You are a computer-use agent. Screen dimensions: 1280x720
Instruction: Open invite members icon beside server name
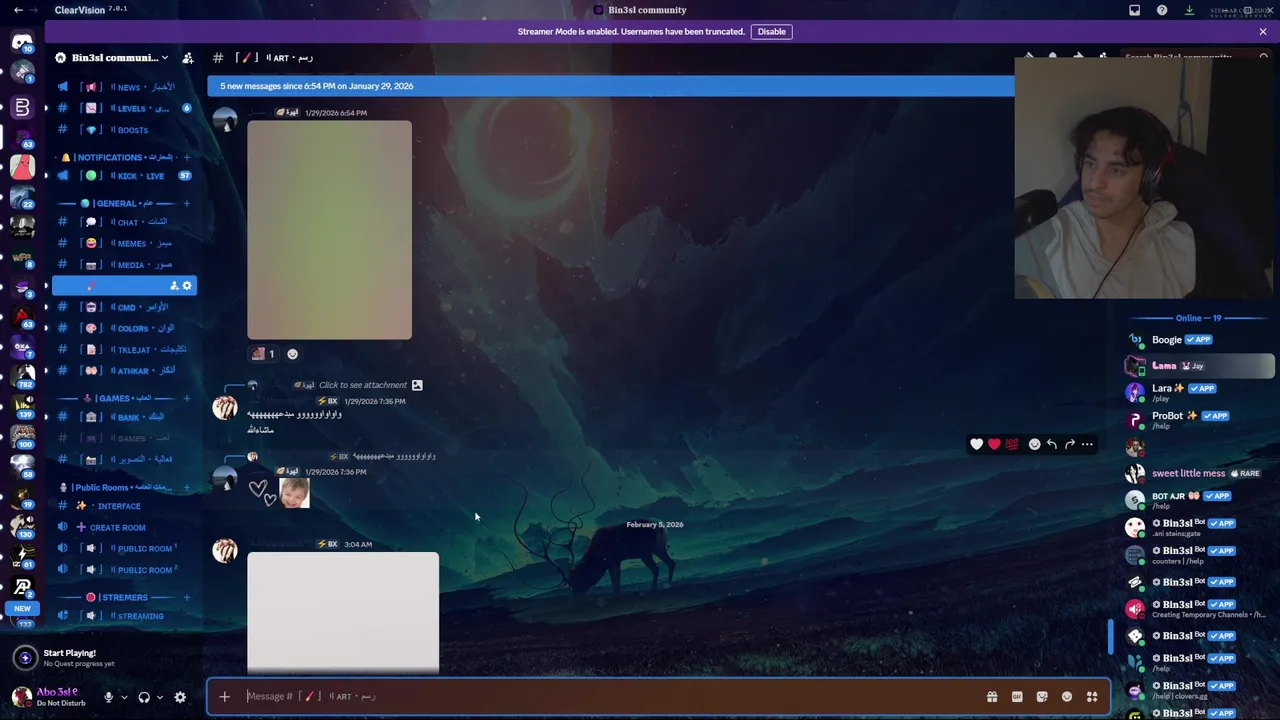point(187,58)
